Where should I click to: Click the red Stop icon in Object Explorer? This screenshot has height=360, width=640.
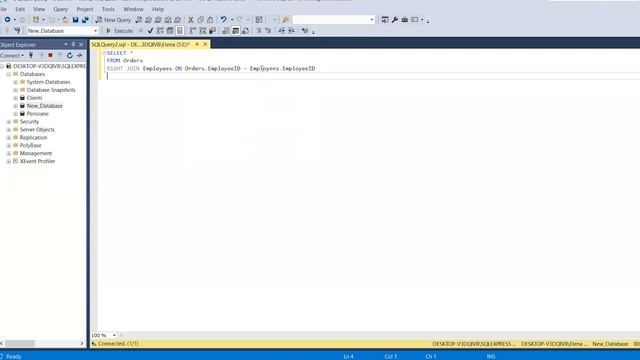50,56
